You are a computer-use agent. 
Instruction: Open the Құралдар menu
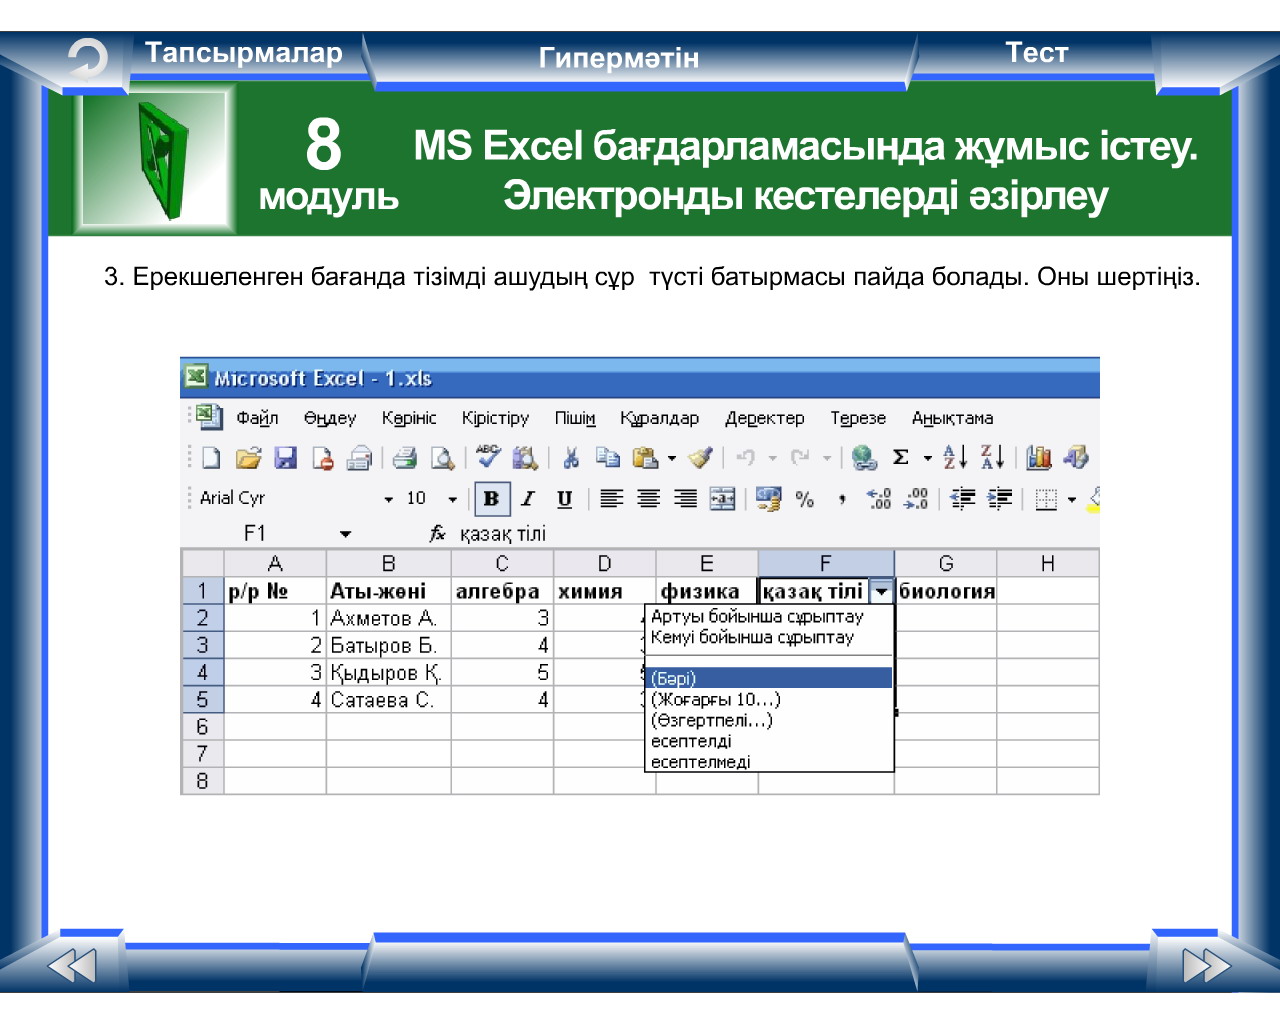(659, 418)
